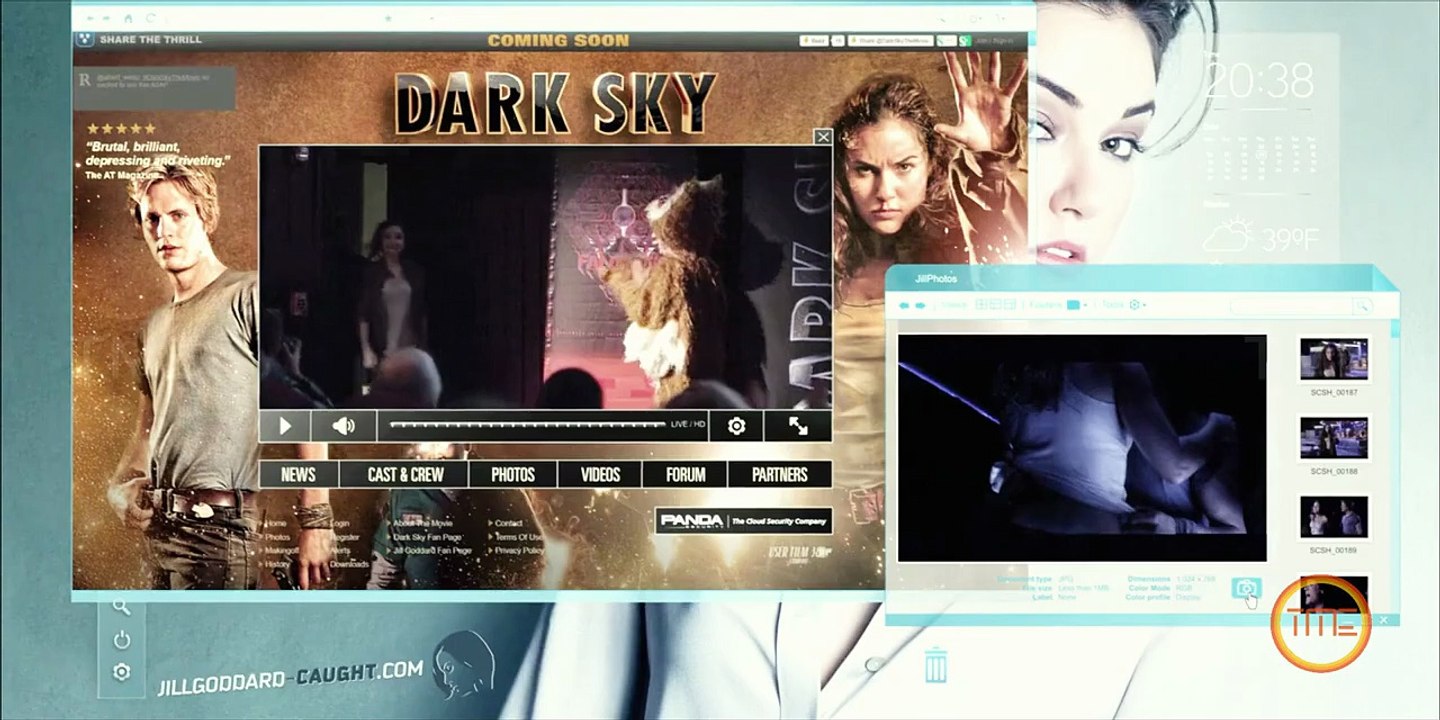The width and height of the screenshot is (1440, 720).
Task: Select thumbnail SCSH_00189
Action: pos(1334,517)
